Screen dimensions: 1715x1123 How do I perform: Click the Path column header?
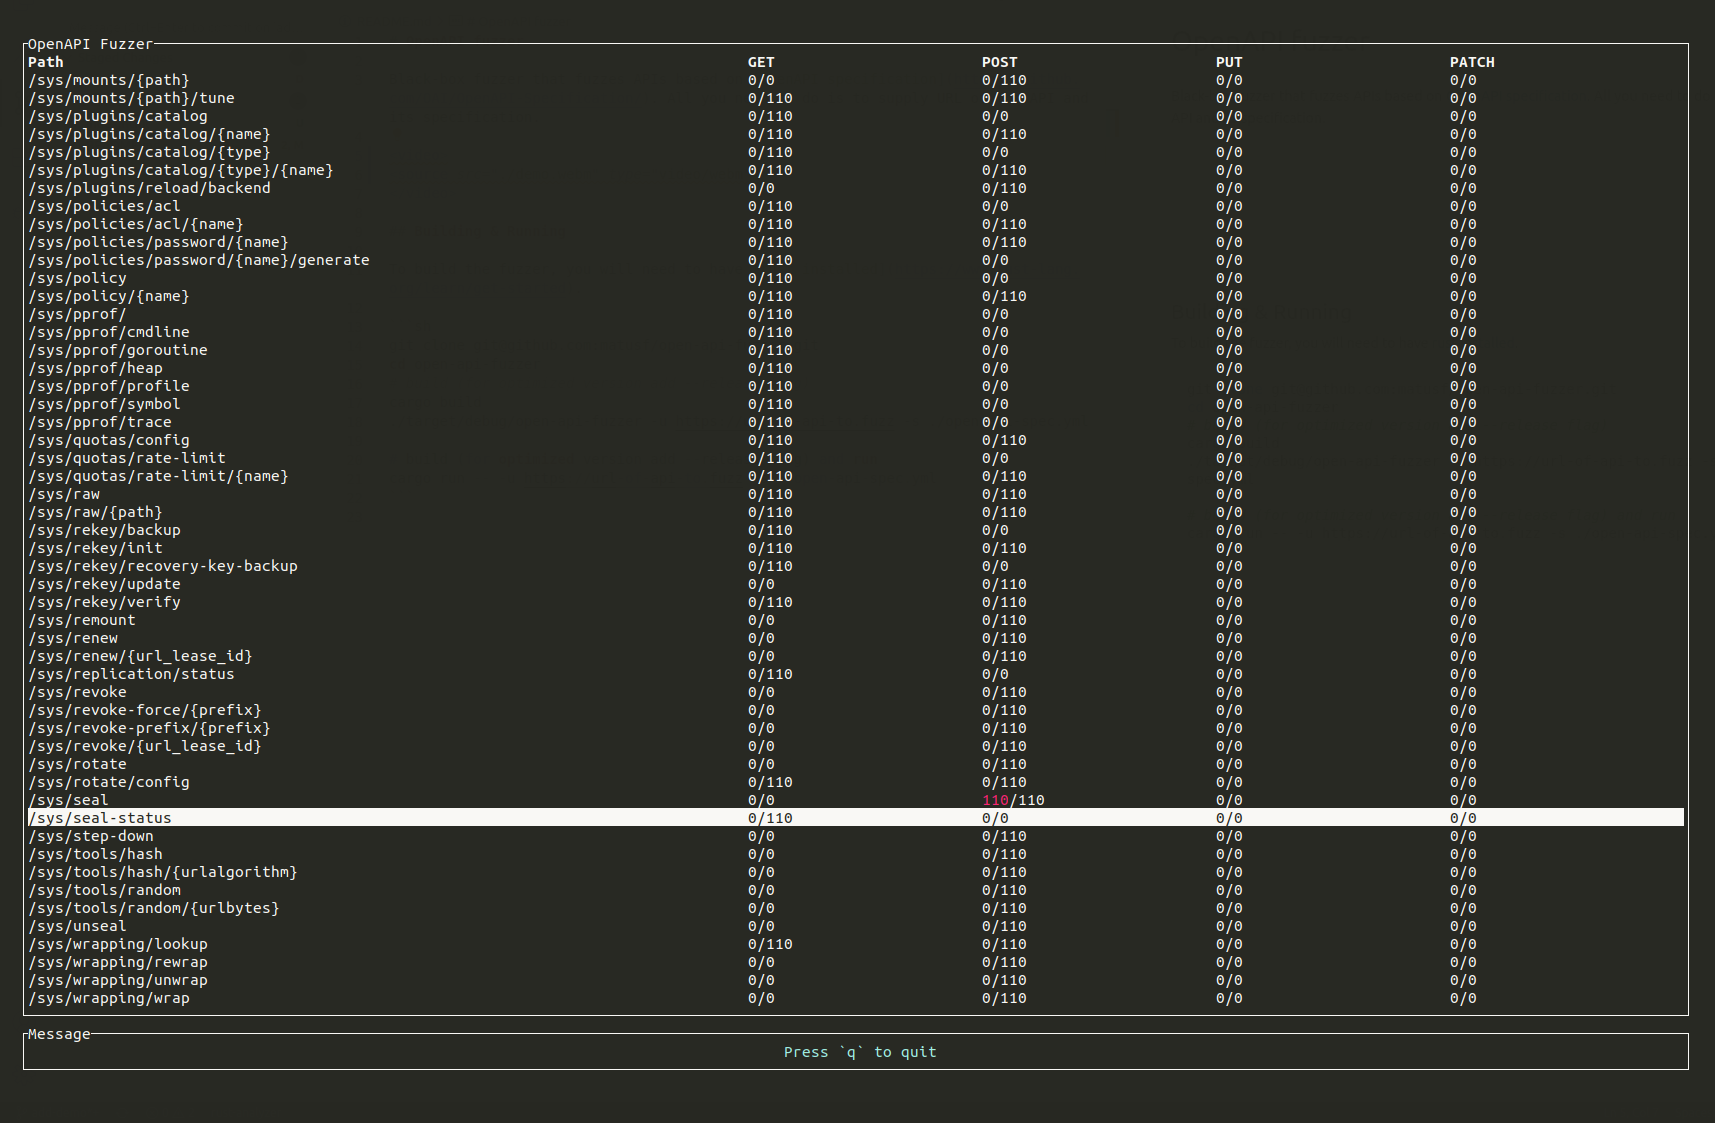tap(46, 62)
